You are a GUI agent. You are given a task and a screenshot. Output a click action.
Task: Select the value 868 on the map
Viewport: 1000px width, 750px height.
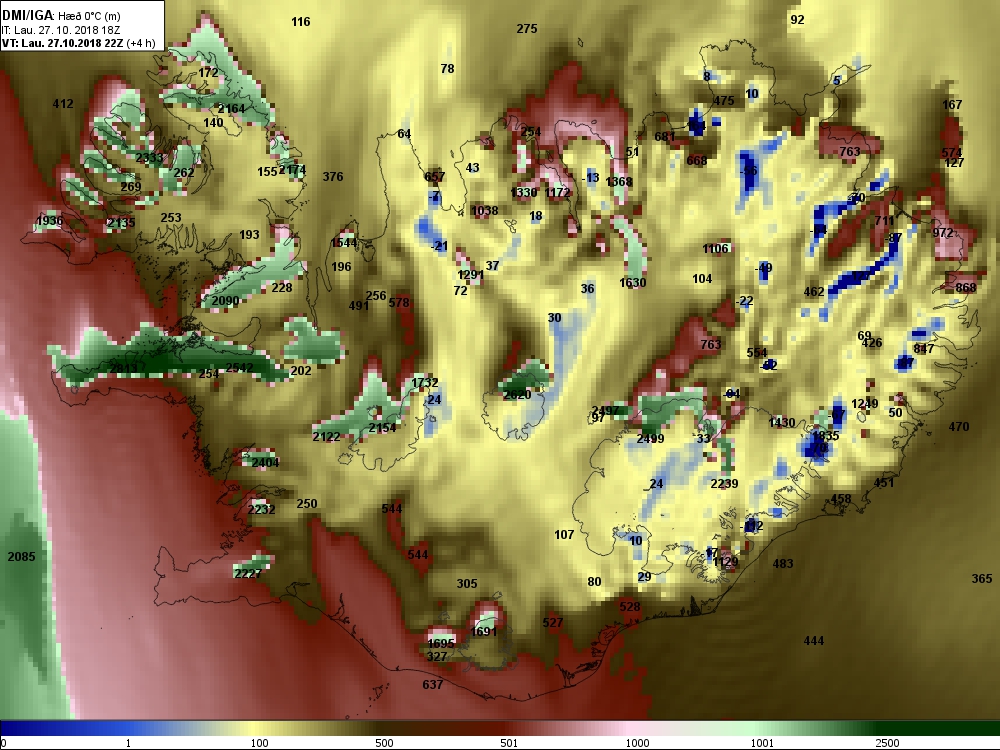pos(966,288)
